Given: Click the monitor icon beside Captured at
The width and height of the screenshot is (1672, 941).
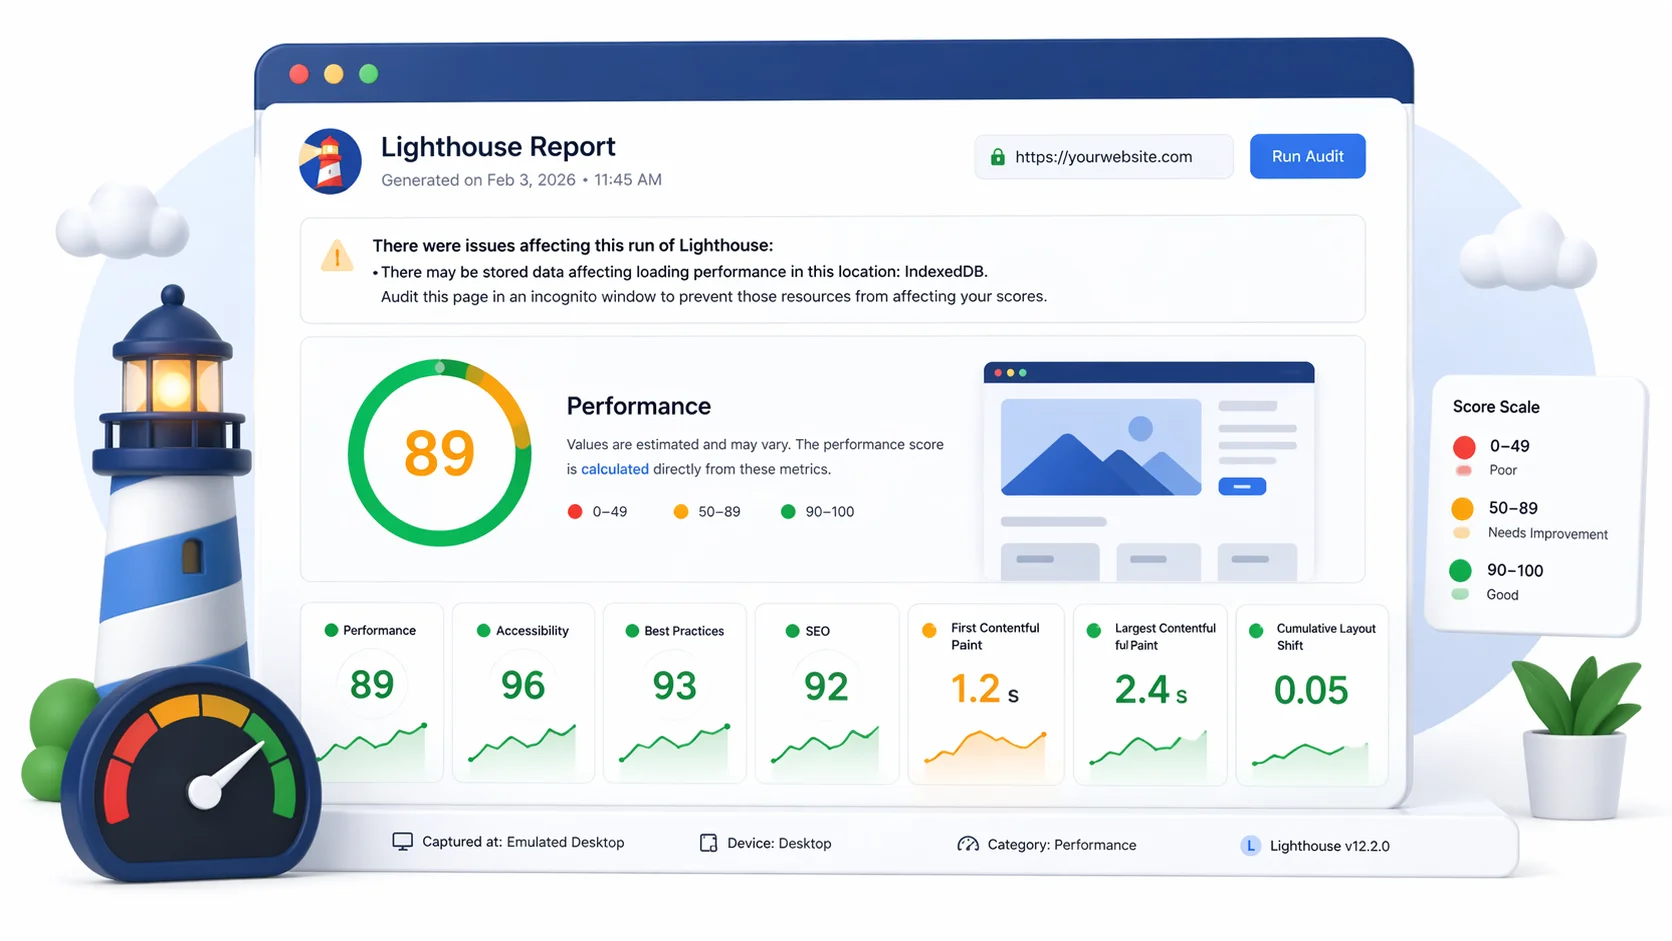Looking at the screenshot, I should click(402, 842).
